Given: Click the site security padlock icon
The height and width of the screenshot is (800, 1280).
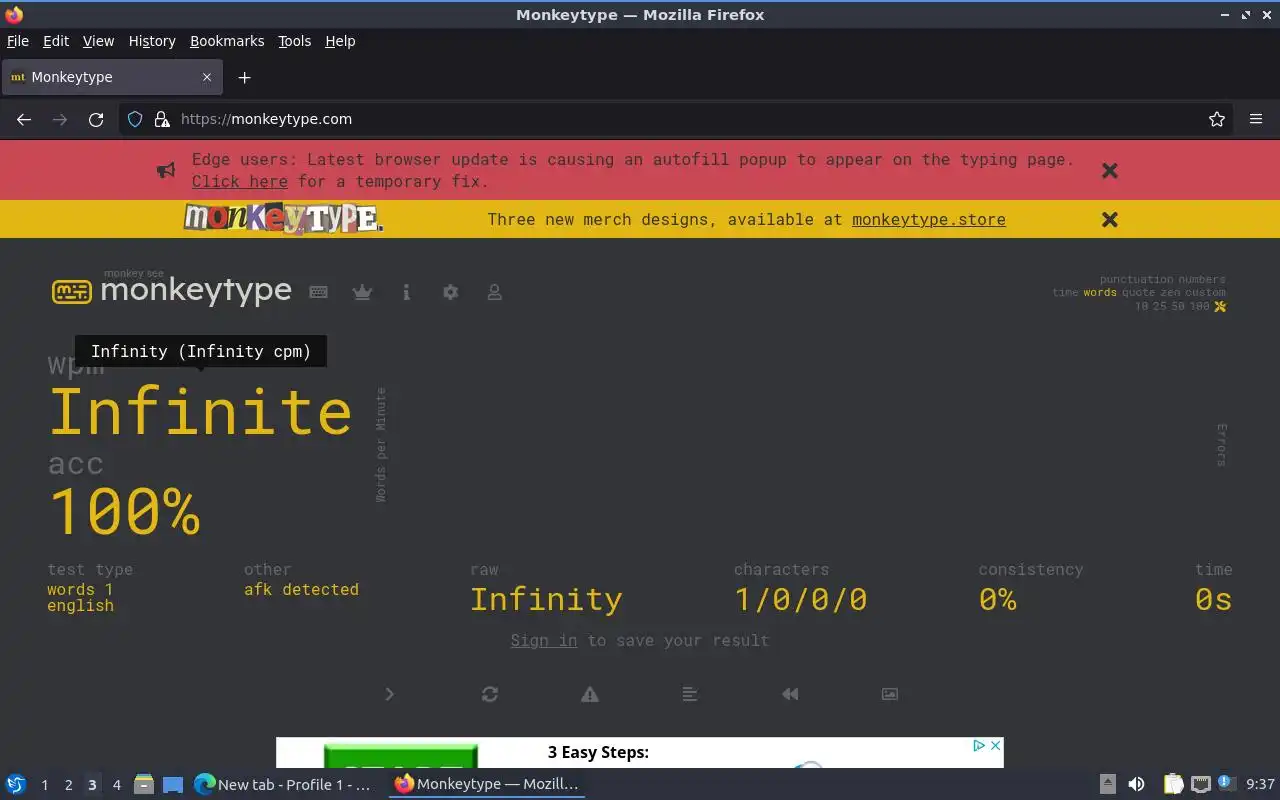Looking at the screenshot, I should click(162, 119).
